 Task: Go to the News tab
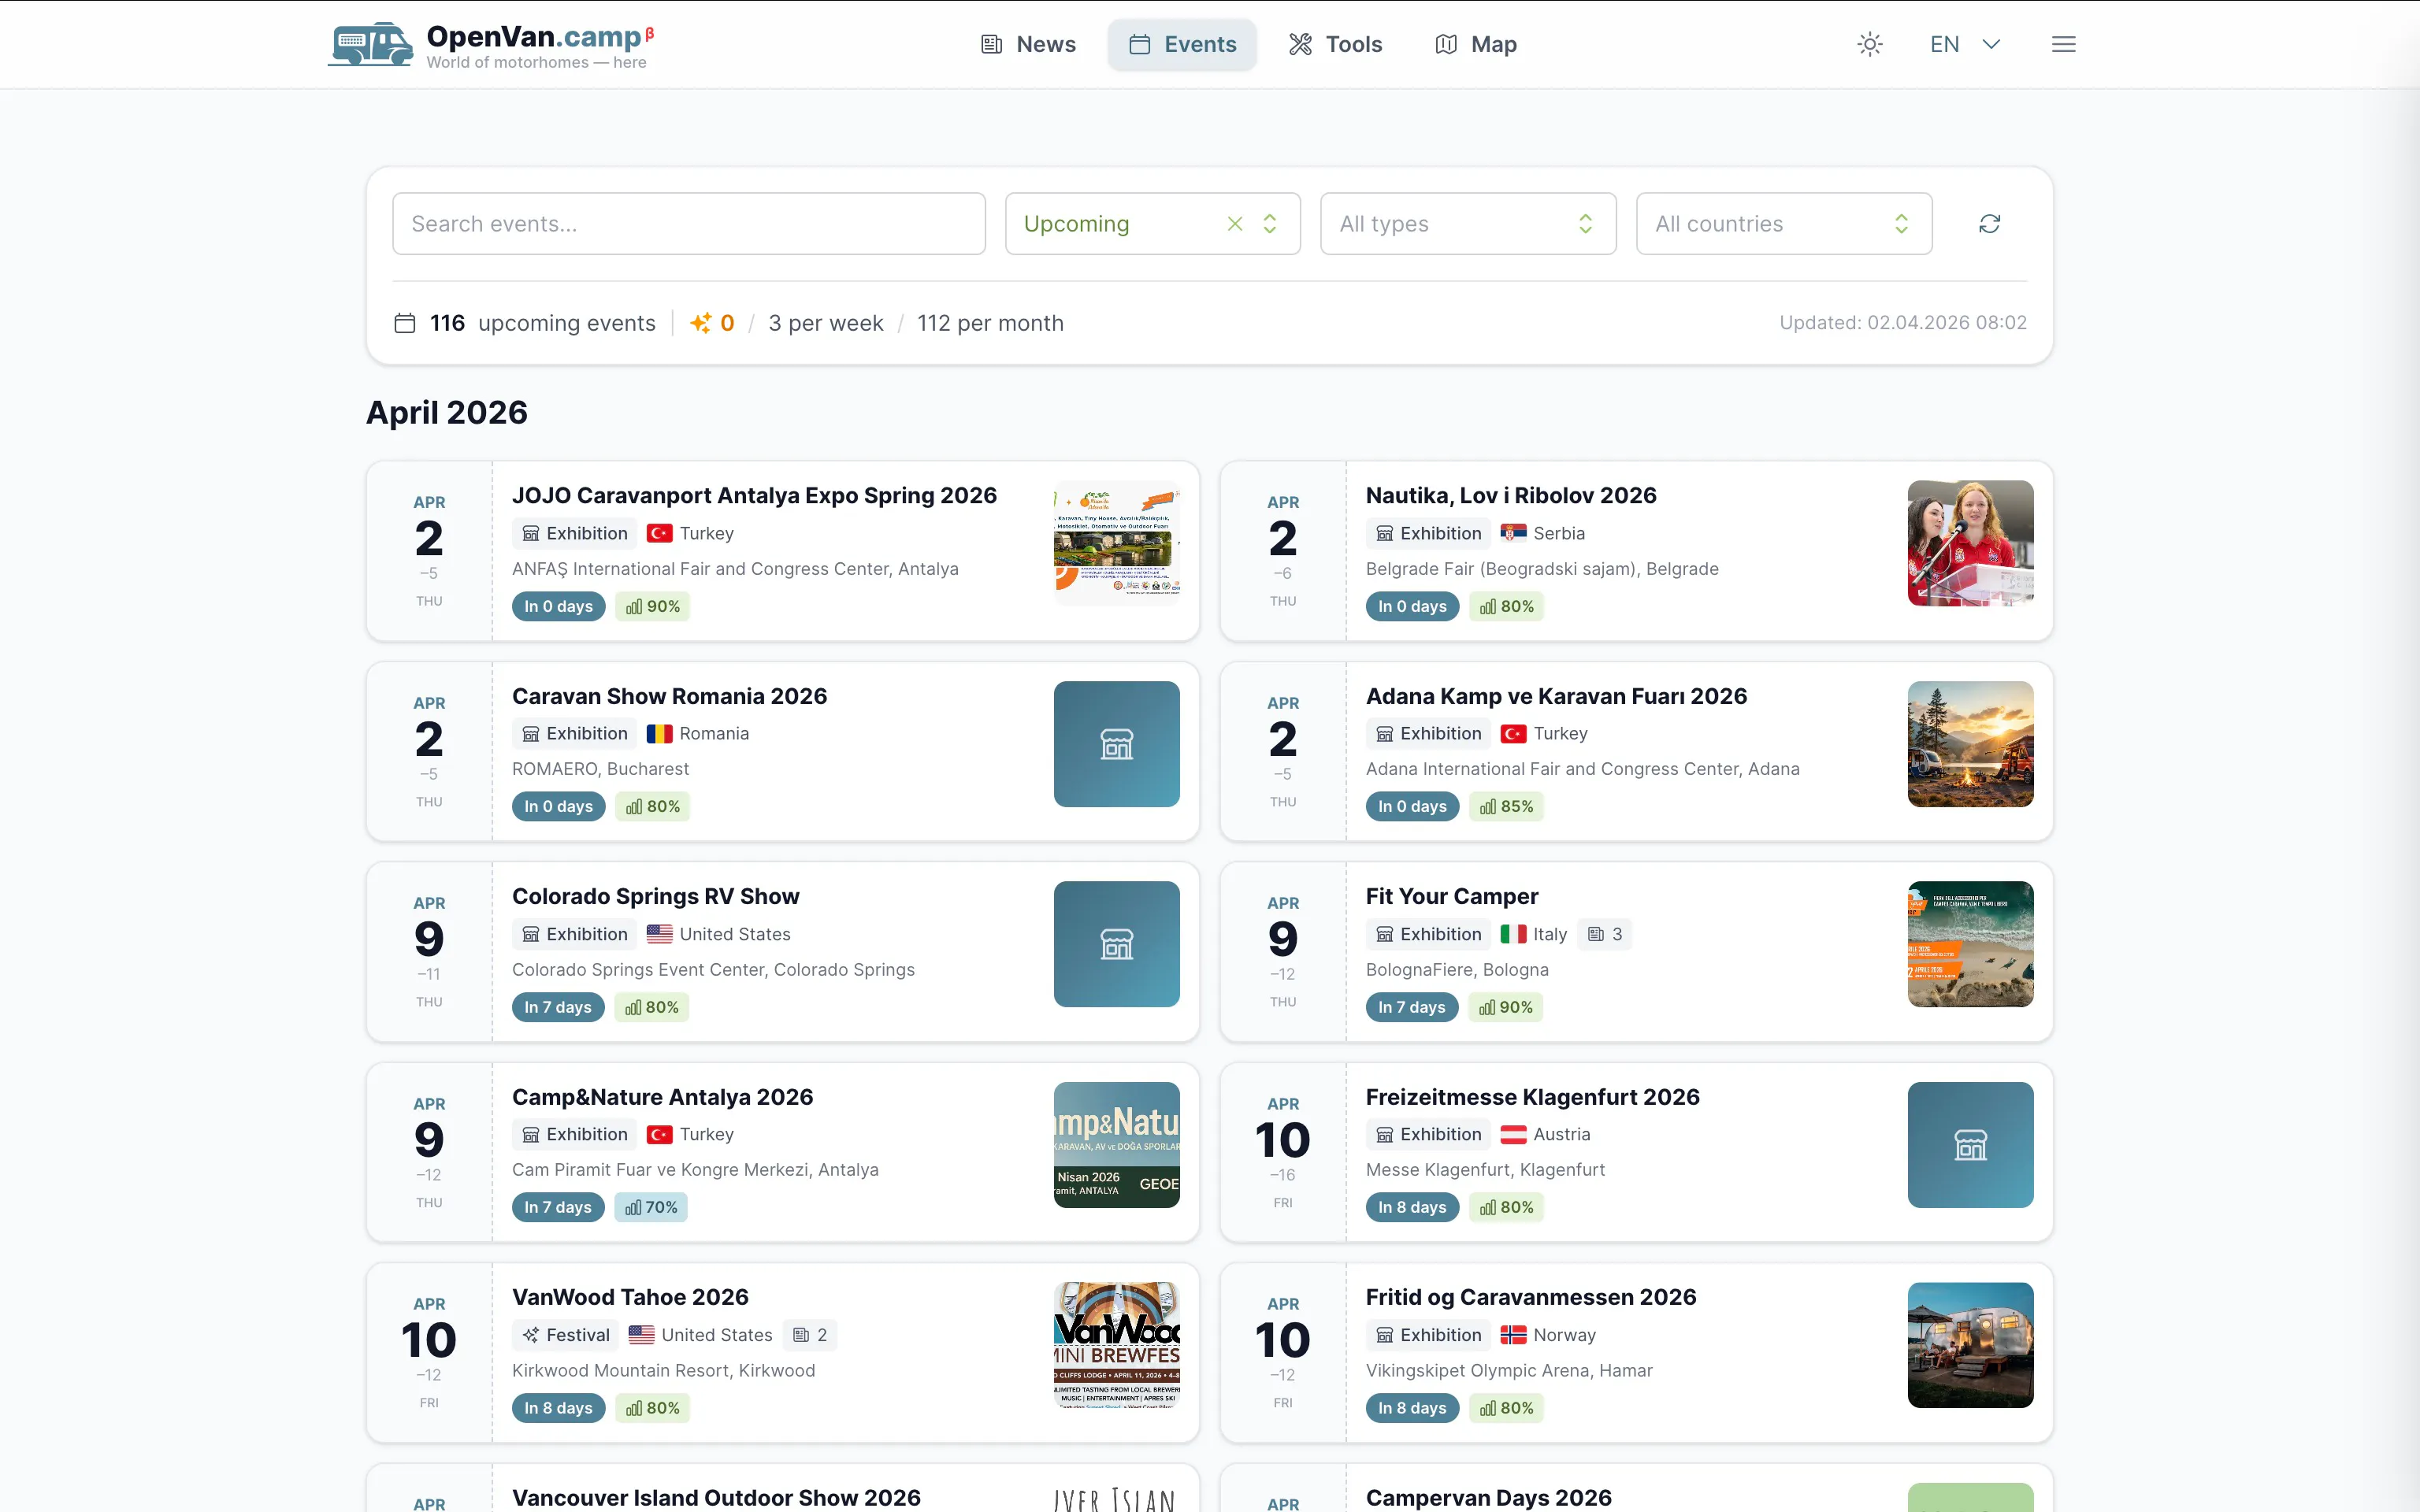point(1028,44)
